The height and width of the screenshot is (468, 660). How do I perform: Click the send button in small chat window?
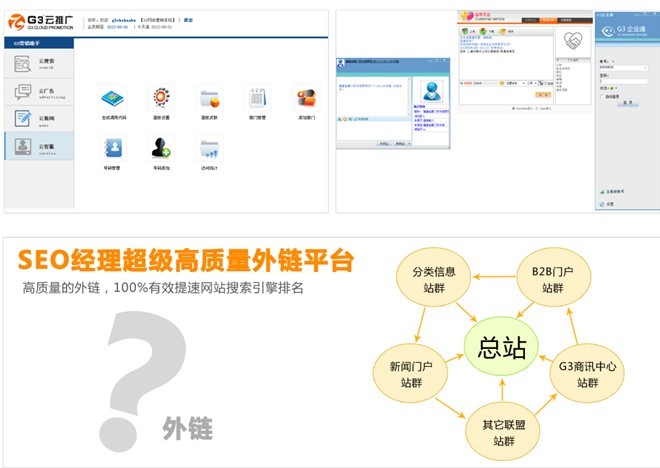coord(400,144)
